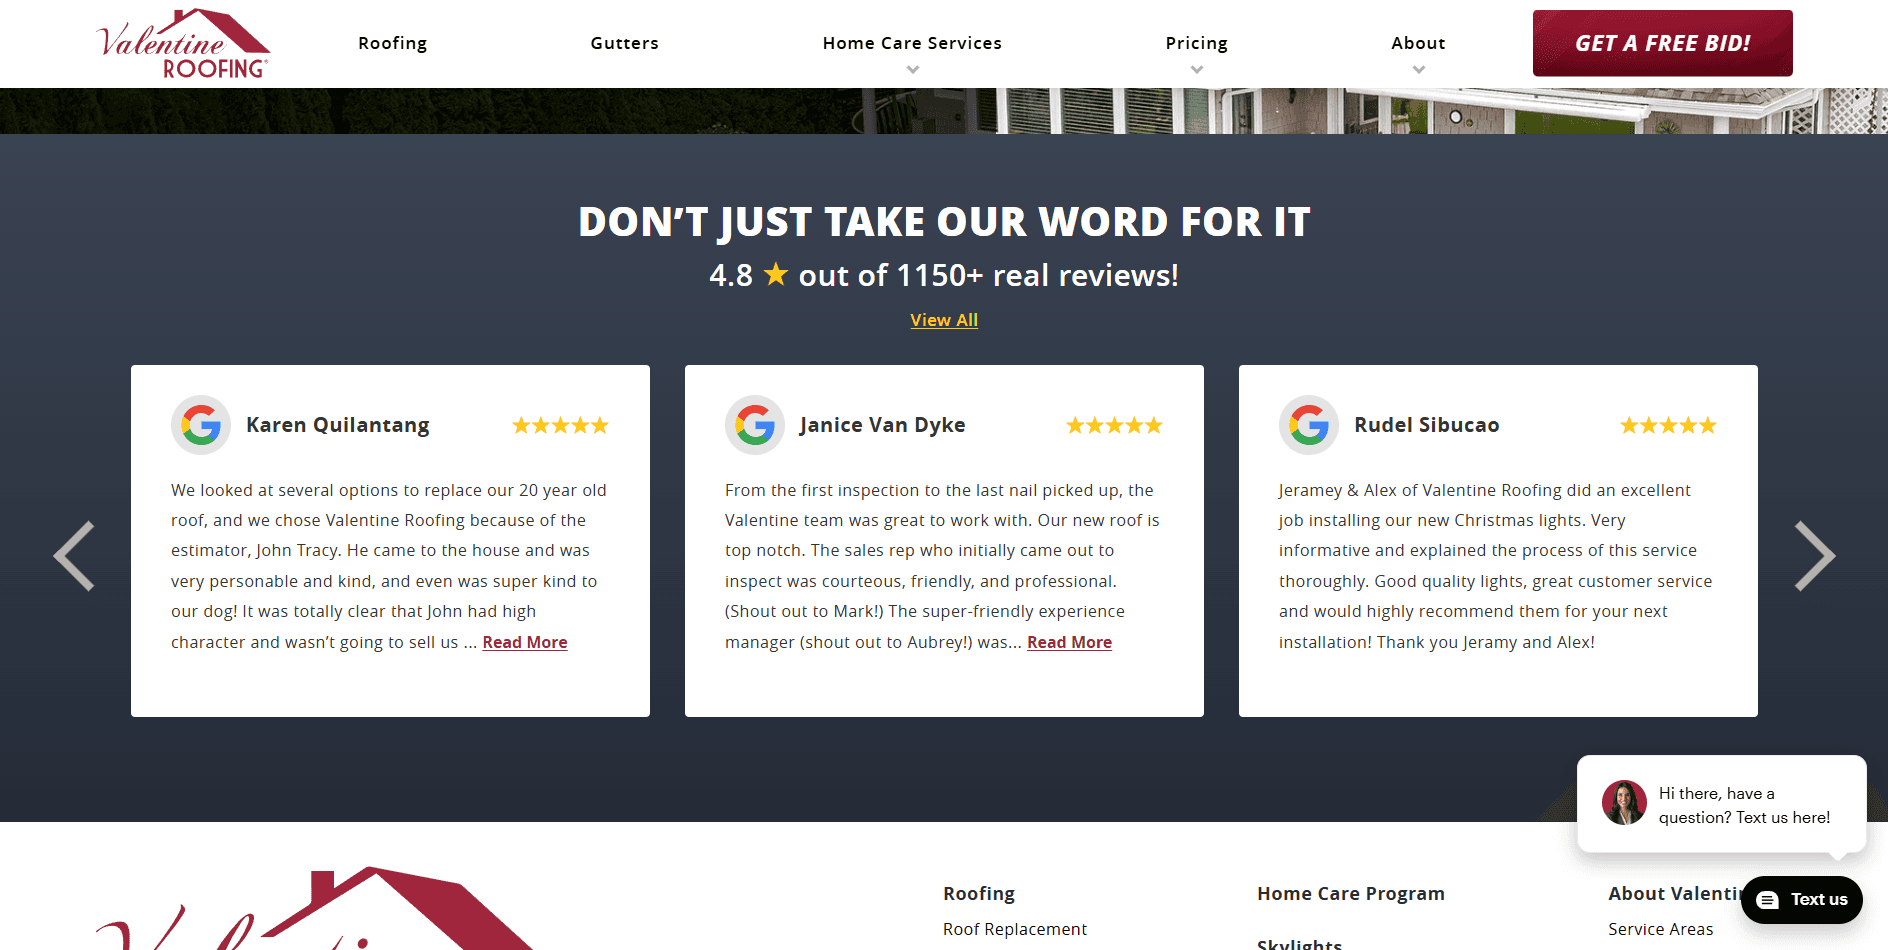Select reviewer name Janice Van Dyke
This screenshot has width=1888, height=950.
click(882, 425)
